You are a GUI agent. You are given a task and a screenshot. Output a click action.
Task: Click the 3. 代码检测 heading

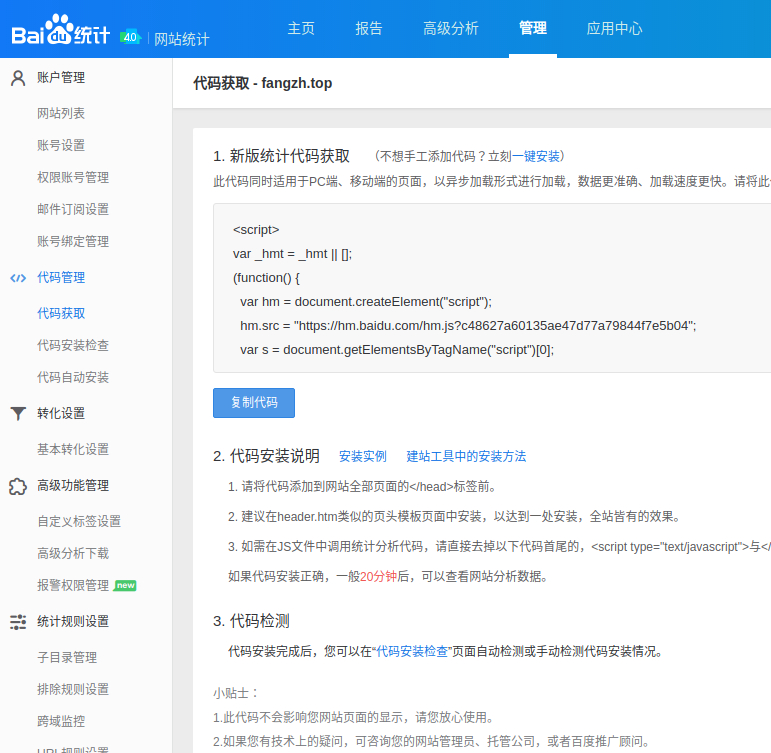pos(251,621)
